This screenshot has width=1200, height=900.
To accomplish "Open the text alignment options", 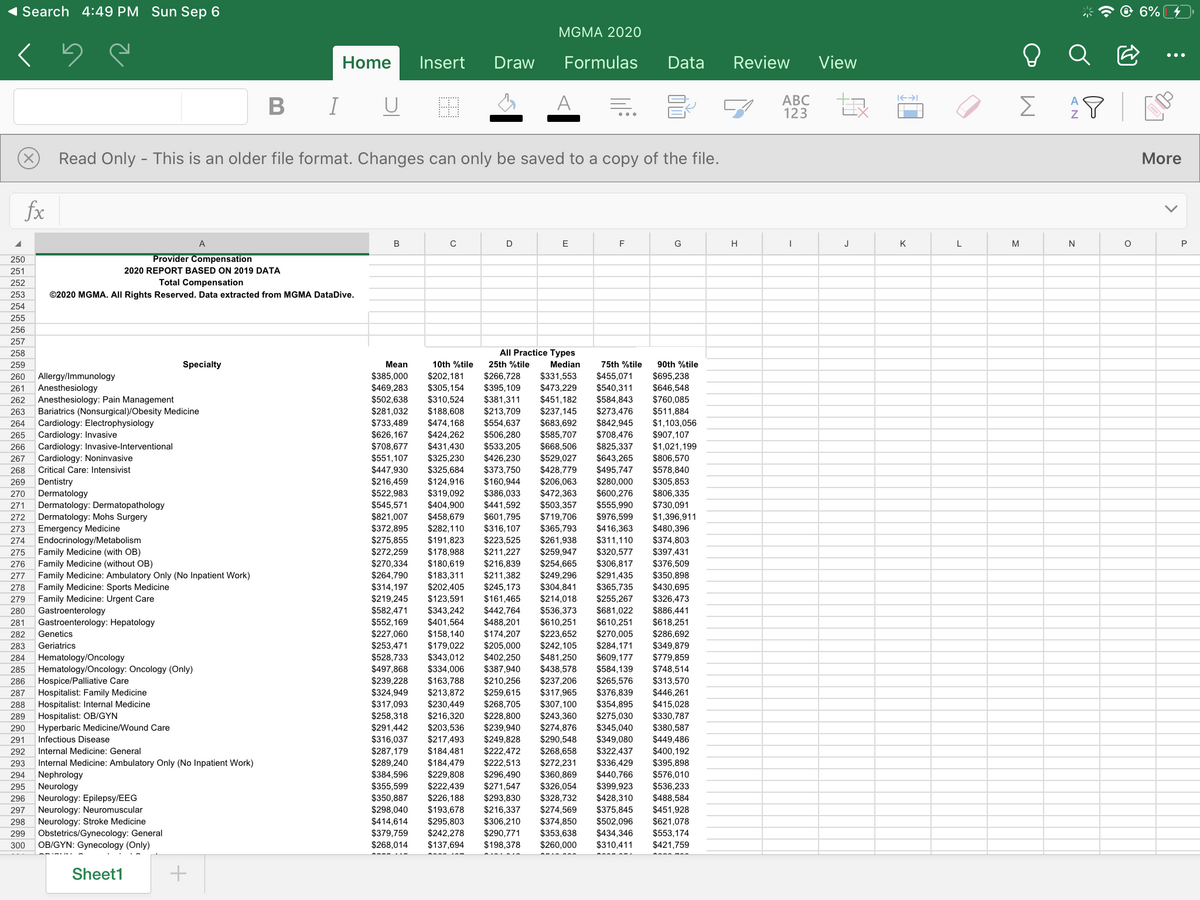I will point(622,107).
